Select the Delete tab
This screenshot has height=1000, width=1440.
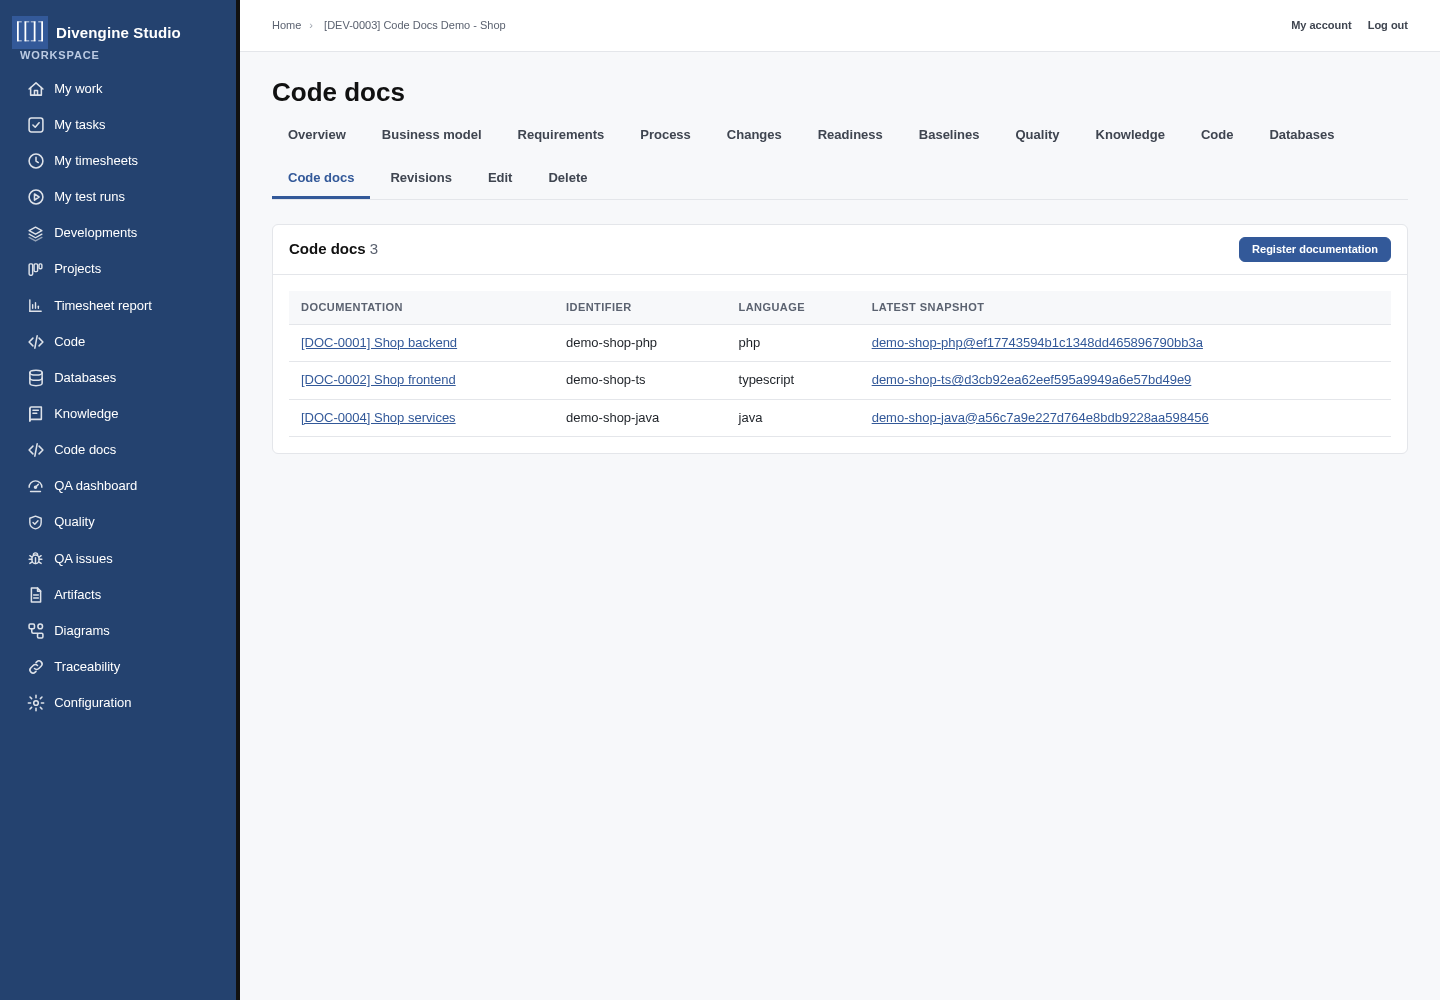click(568, 178)
